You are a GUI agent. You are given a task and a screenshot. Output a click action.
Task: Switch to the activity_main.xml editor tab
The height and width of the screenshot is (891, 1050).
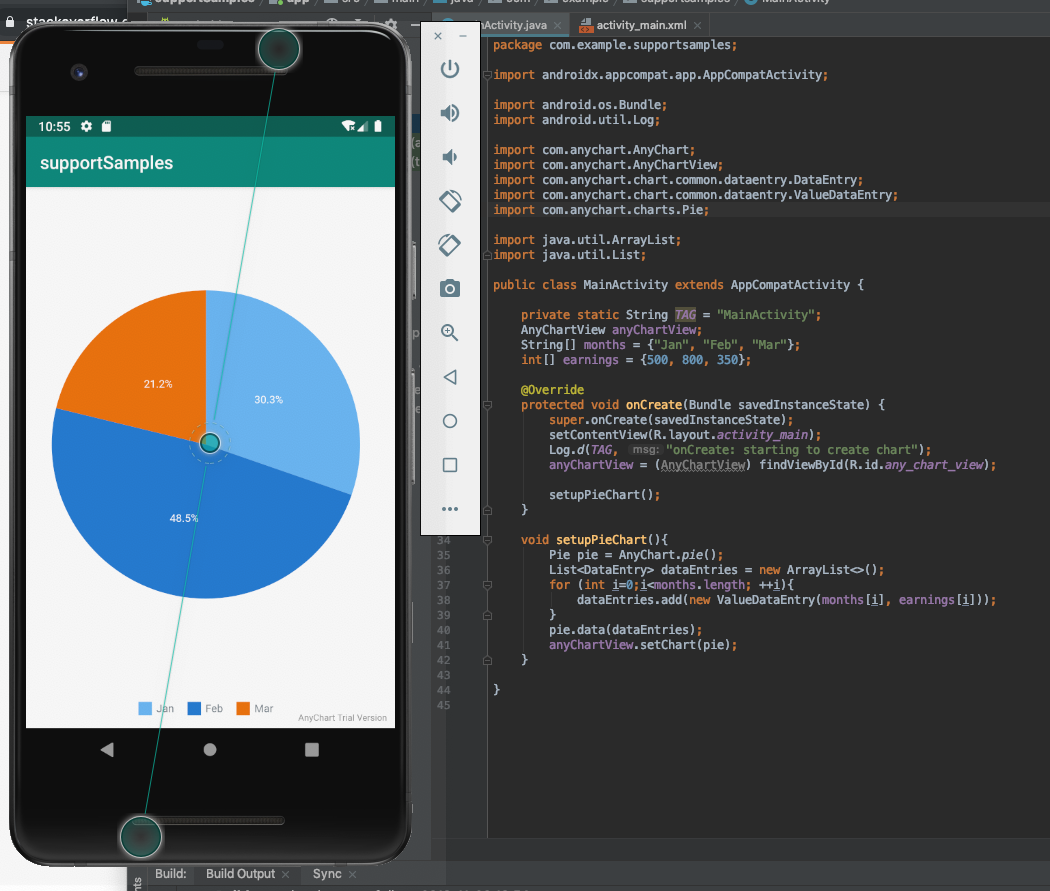pyautogui.click(x=641, y=25)
